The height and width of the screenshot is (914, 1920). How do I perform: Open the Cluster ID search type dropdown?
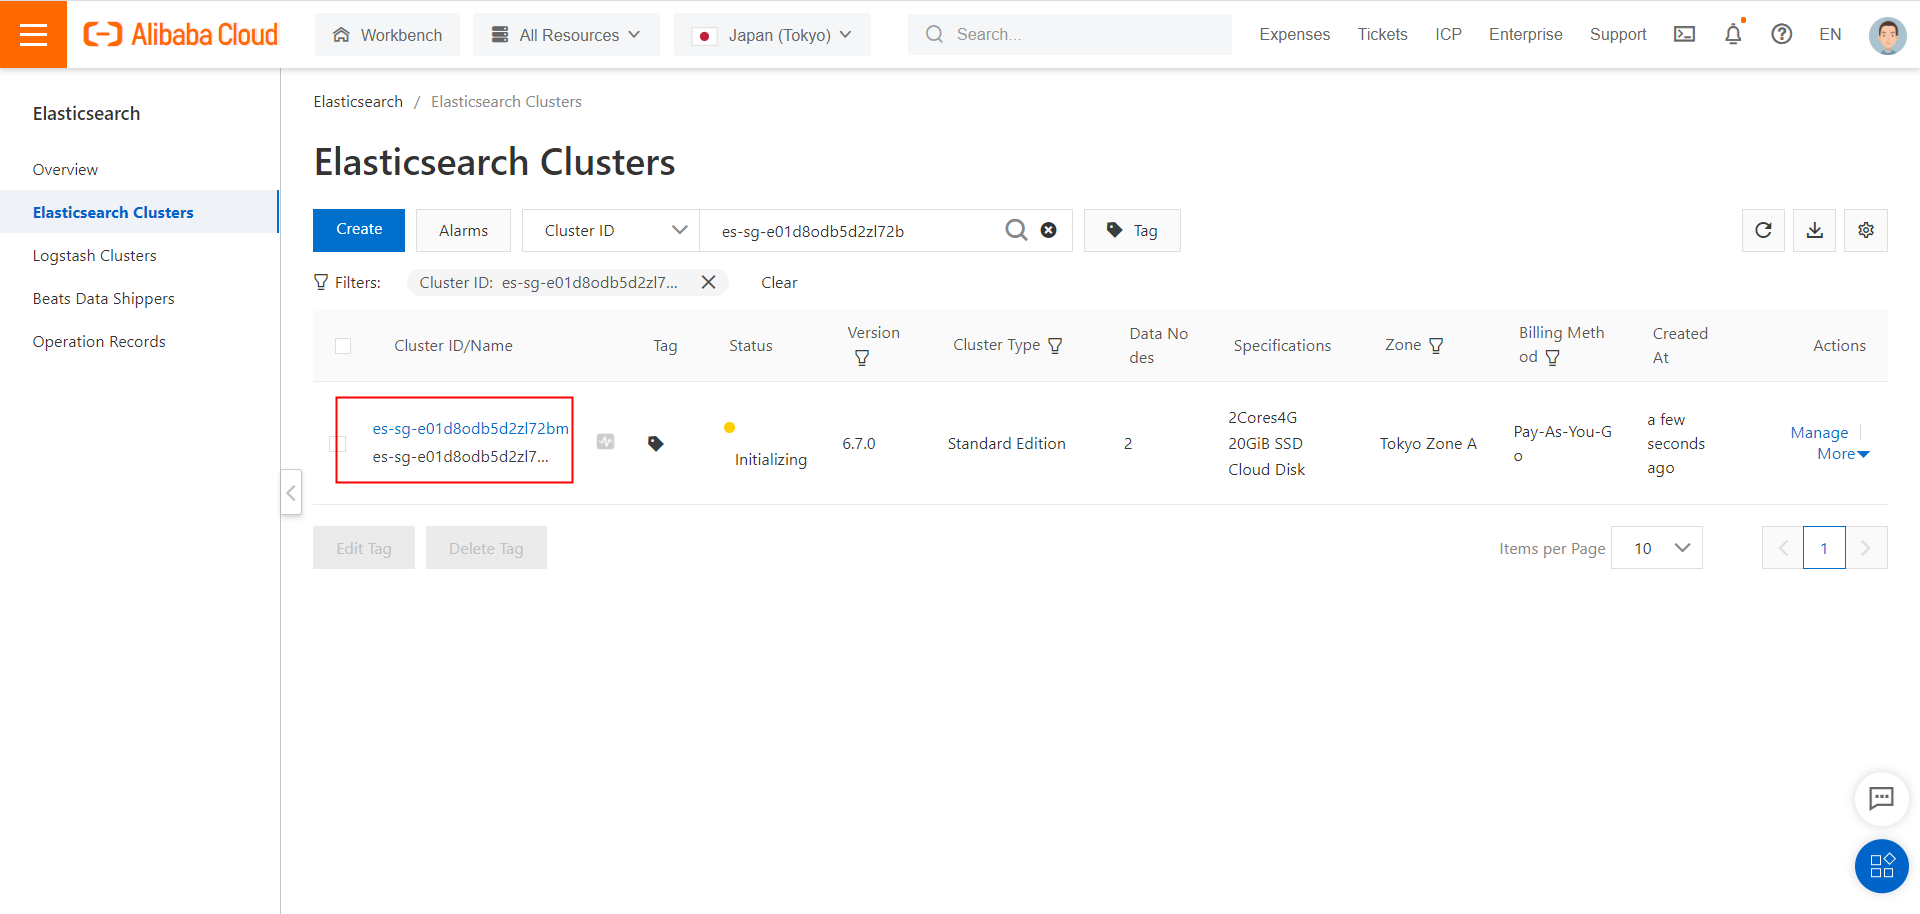(611, 230)
